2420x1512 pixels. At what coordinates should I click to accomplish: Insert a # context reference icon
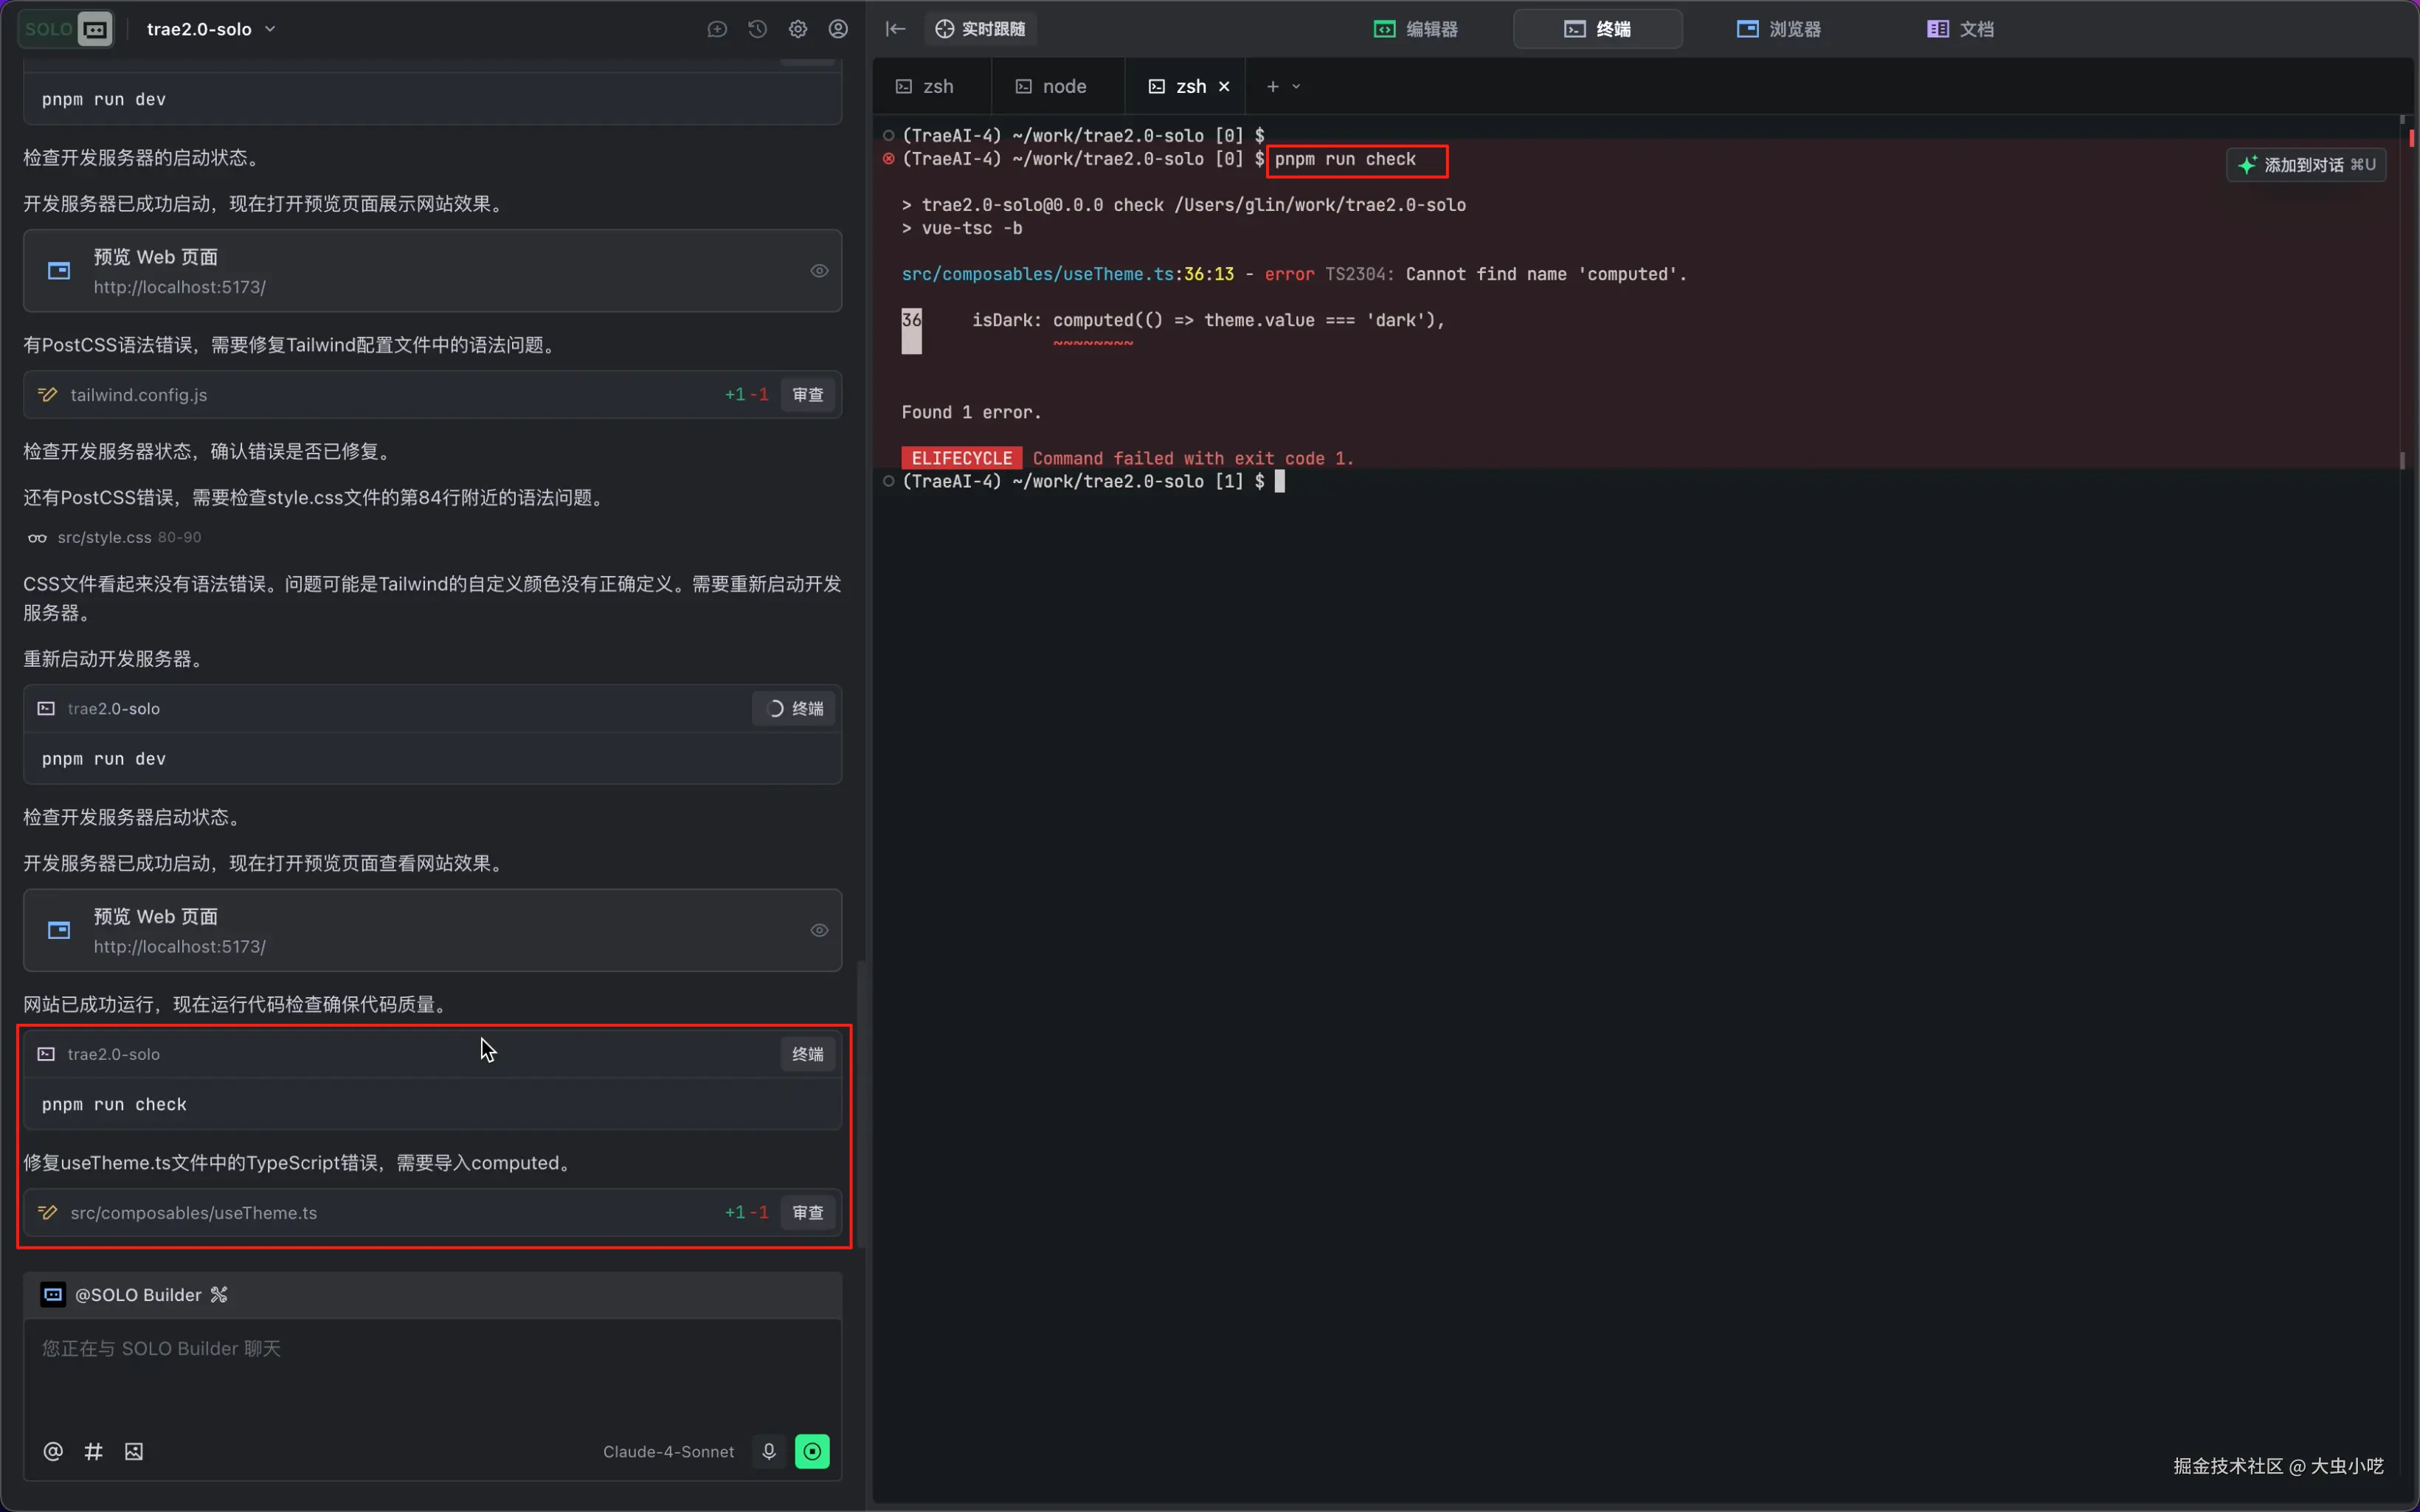pyautogui.click(x=93, y=1451)
